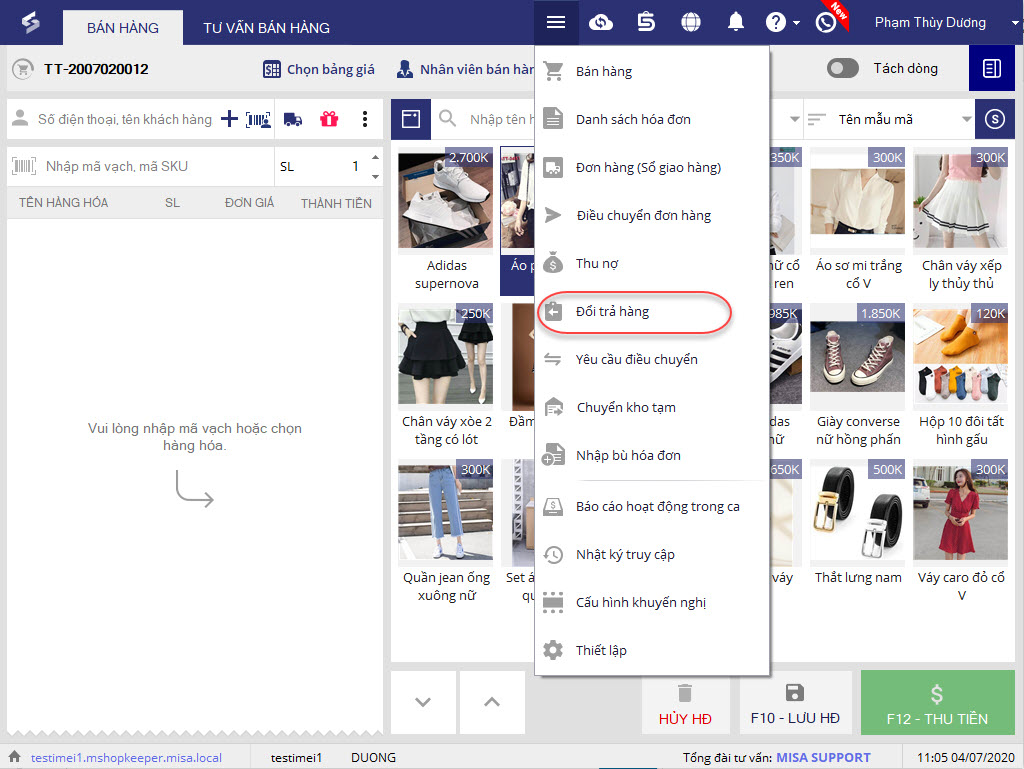Screen dimensions: 1024x769
Task: Select Điều chuyển đơn hàng menu item
Action: (x=652, y=215)
